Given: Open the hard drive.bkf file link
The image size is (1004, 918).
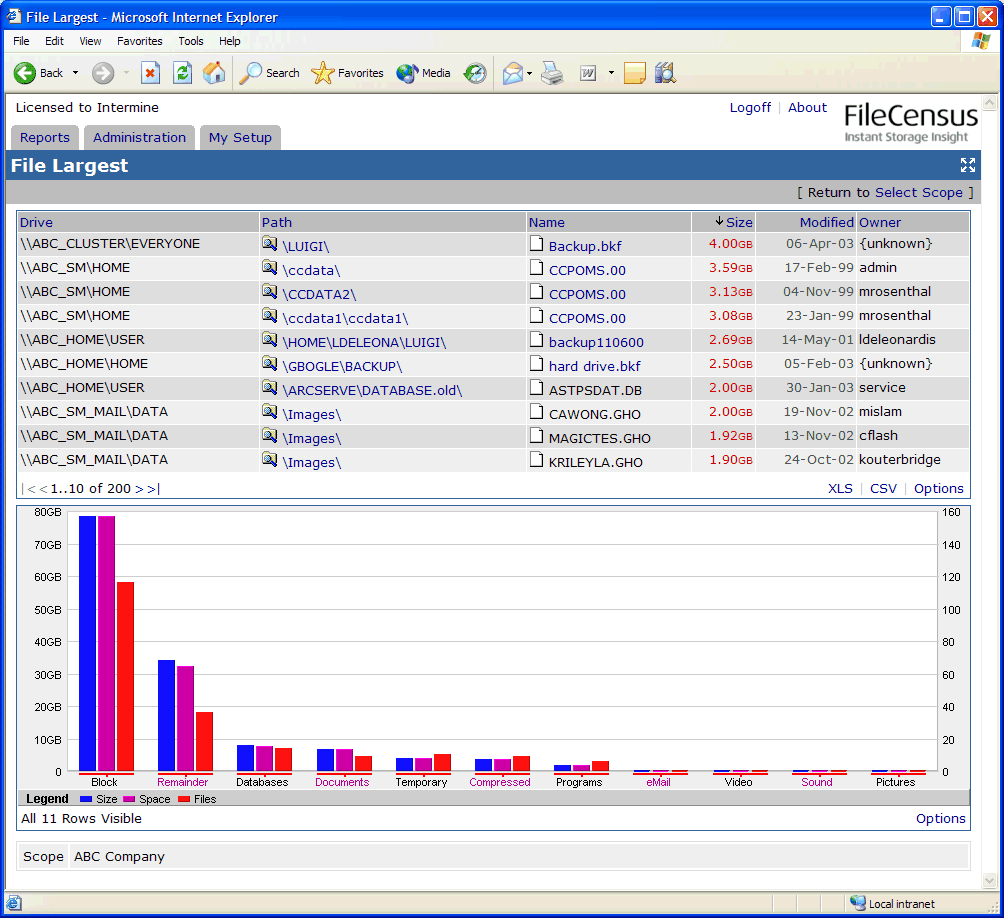Looking at the screenshot, I should (x=594, y=366).
